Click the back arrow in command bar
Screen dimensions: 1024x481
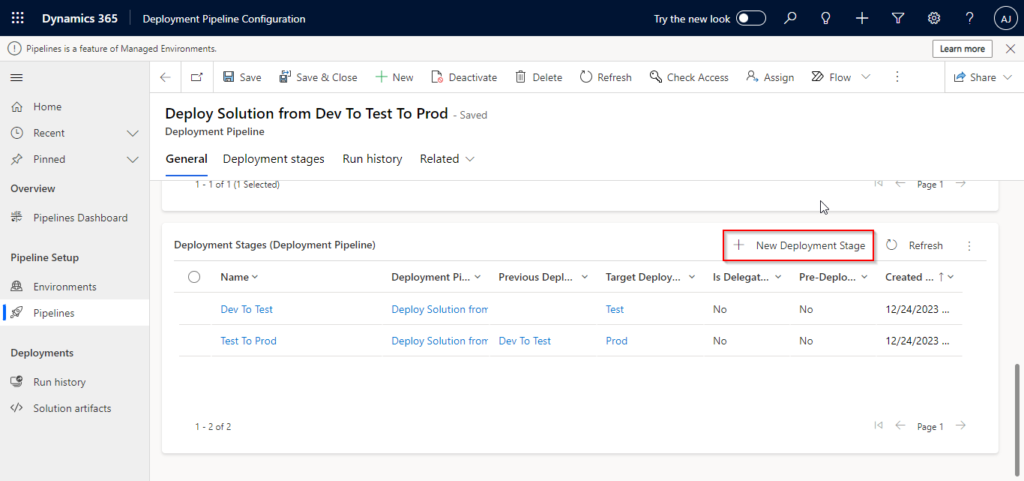click(x=165, y=77)
